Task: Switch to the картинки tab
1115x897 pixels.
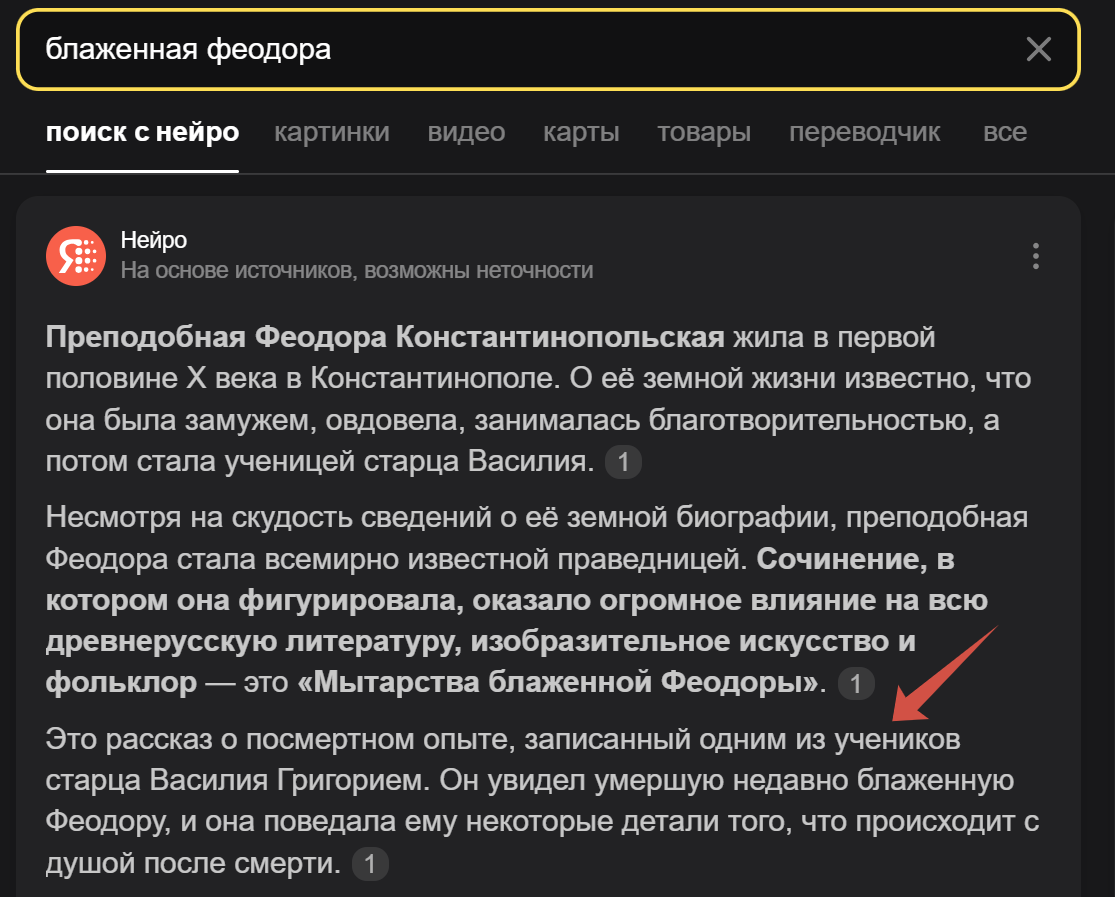Action: [x=331, y=131]
